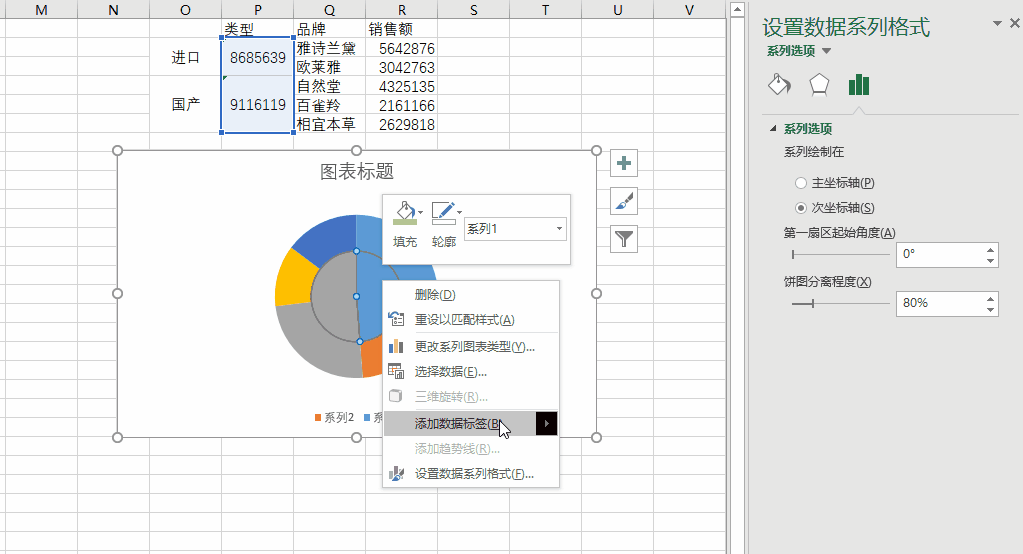Open the Series Options bar chart tab
The height and width of the screenshot is (554, 1023).
859,84
